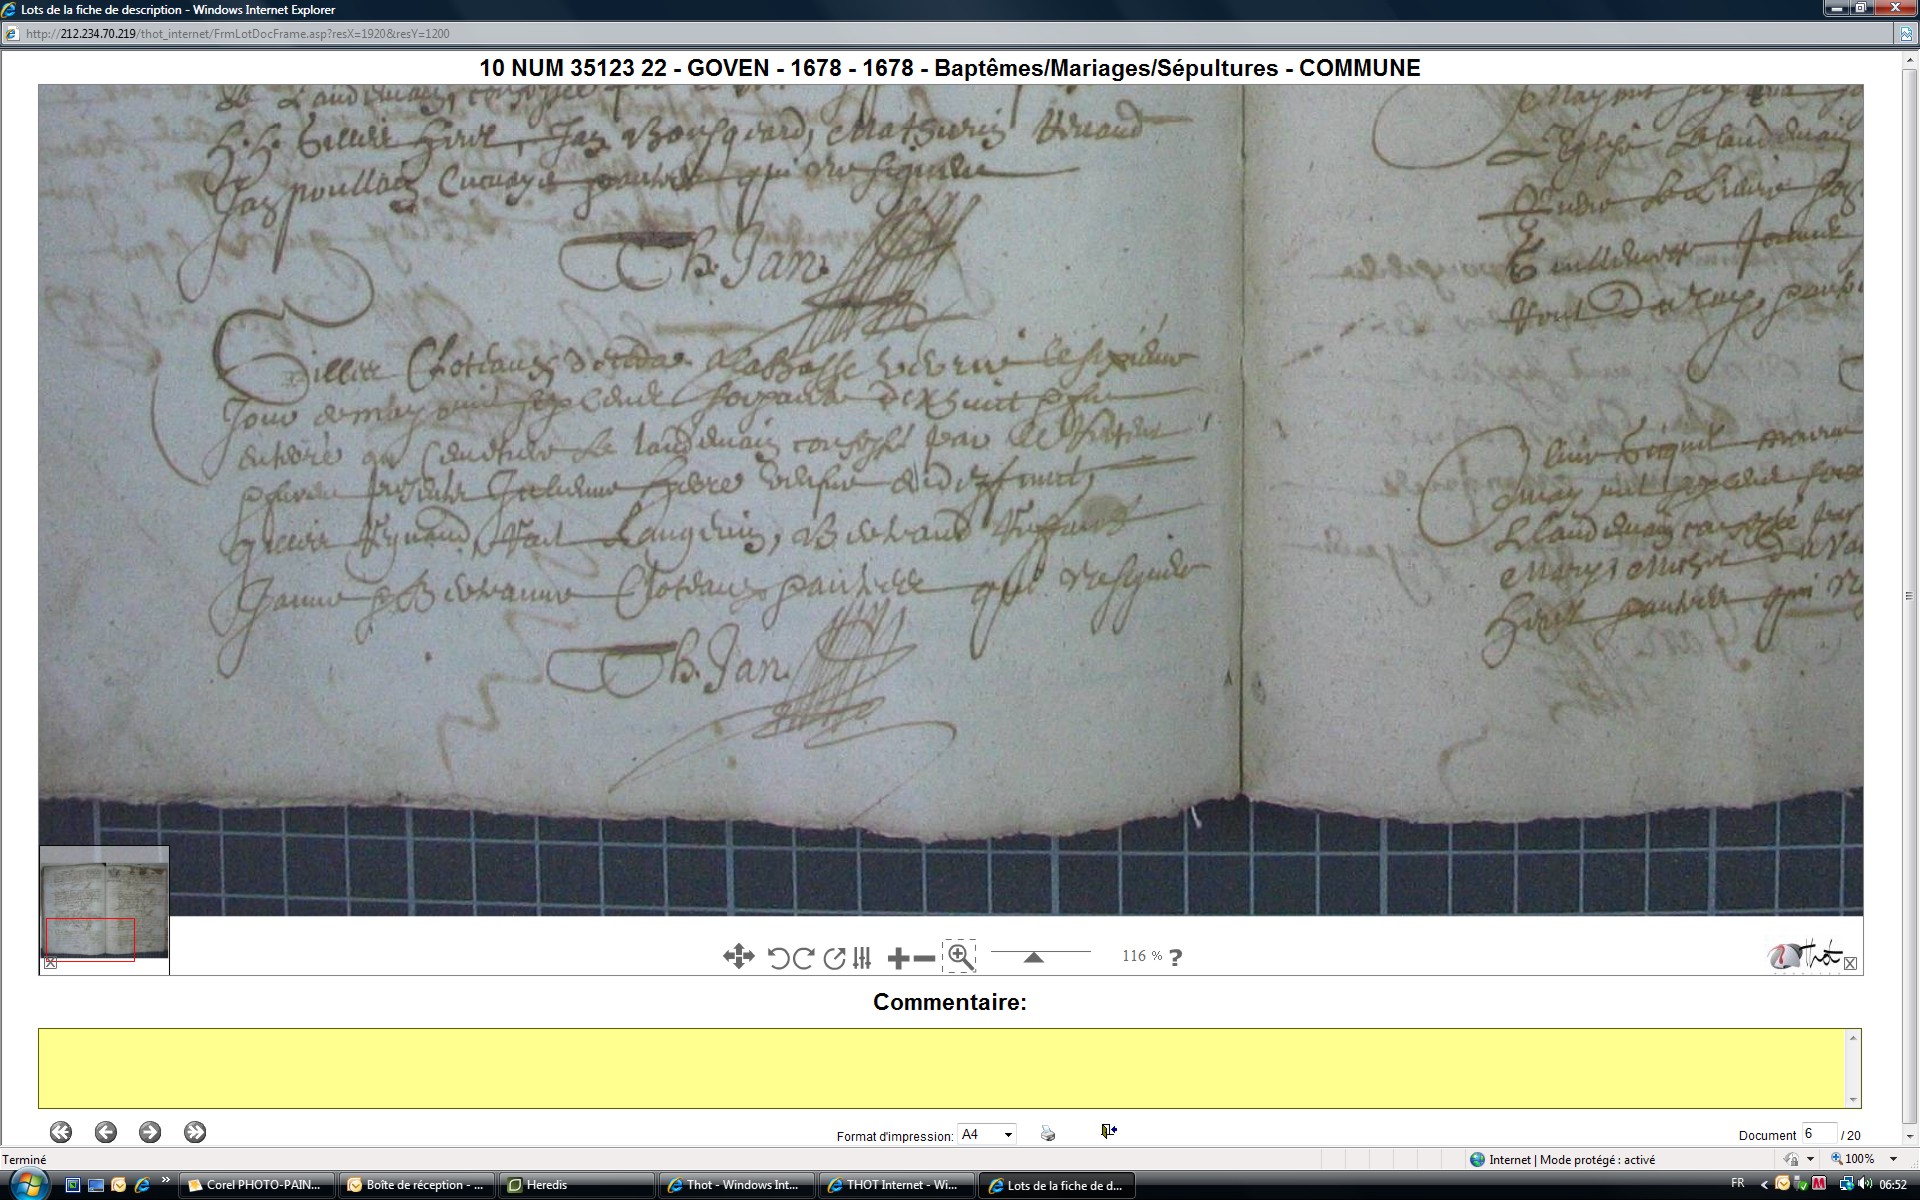Rotate image clockwise

(x=803, y=958)
